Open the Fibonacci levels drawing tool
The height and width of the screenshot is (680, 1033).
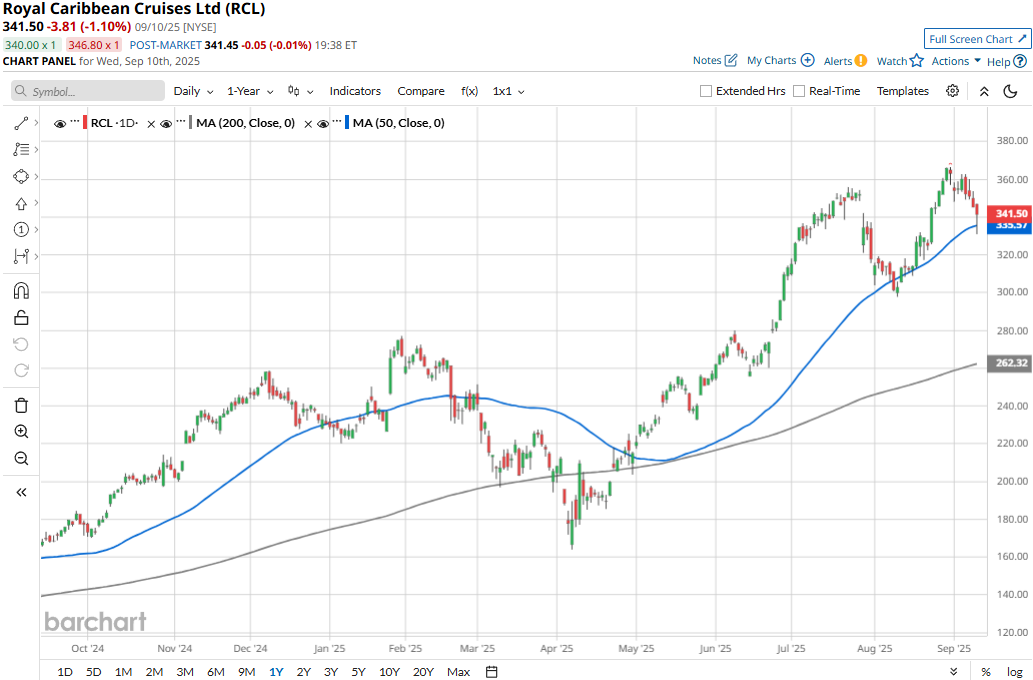click(x=21, y=150)
